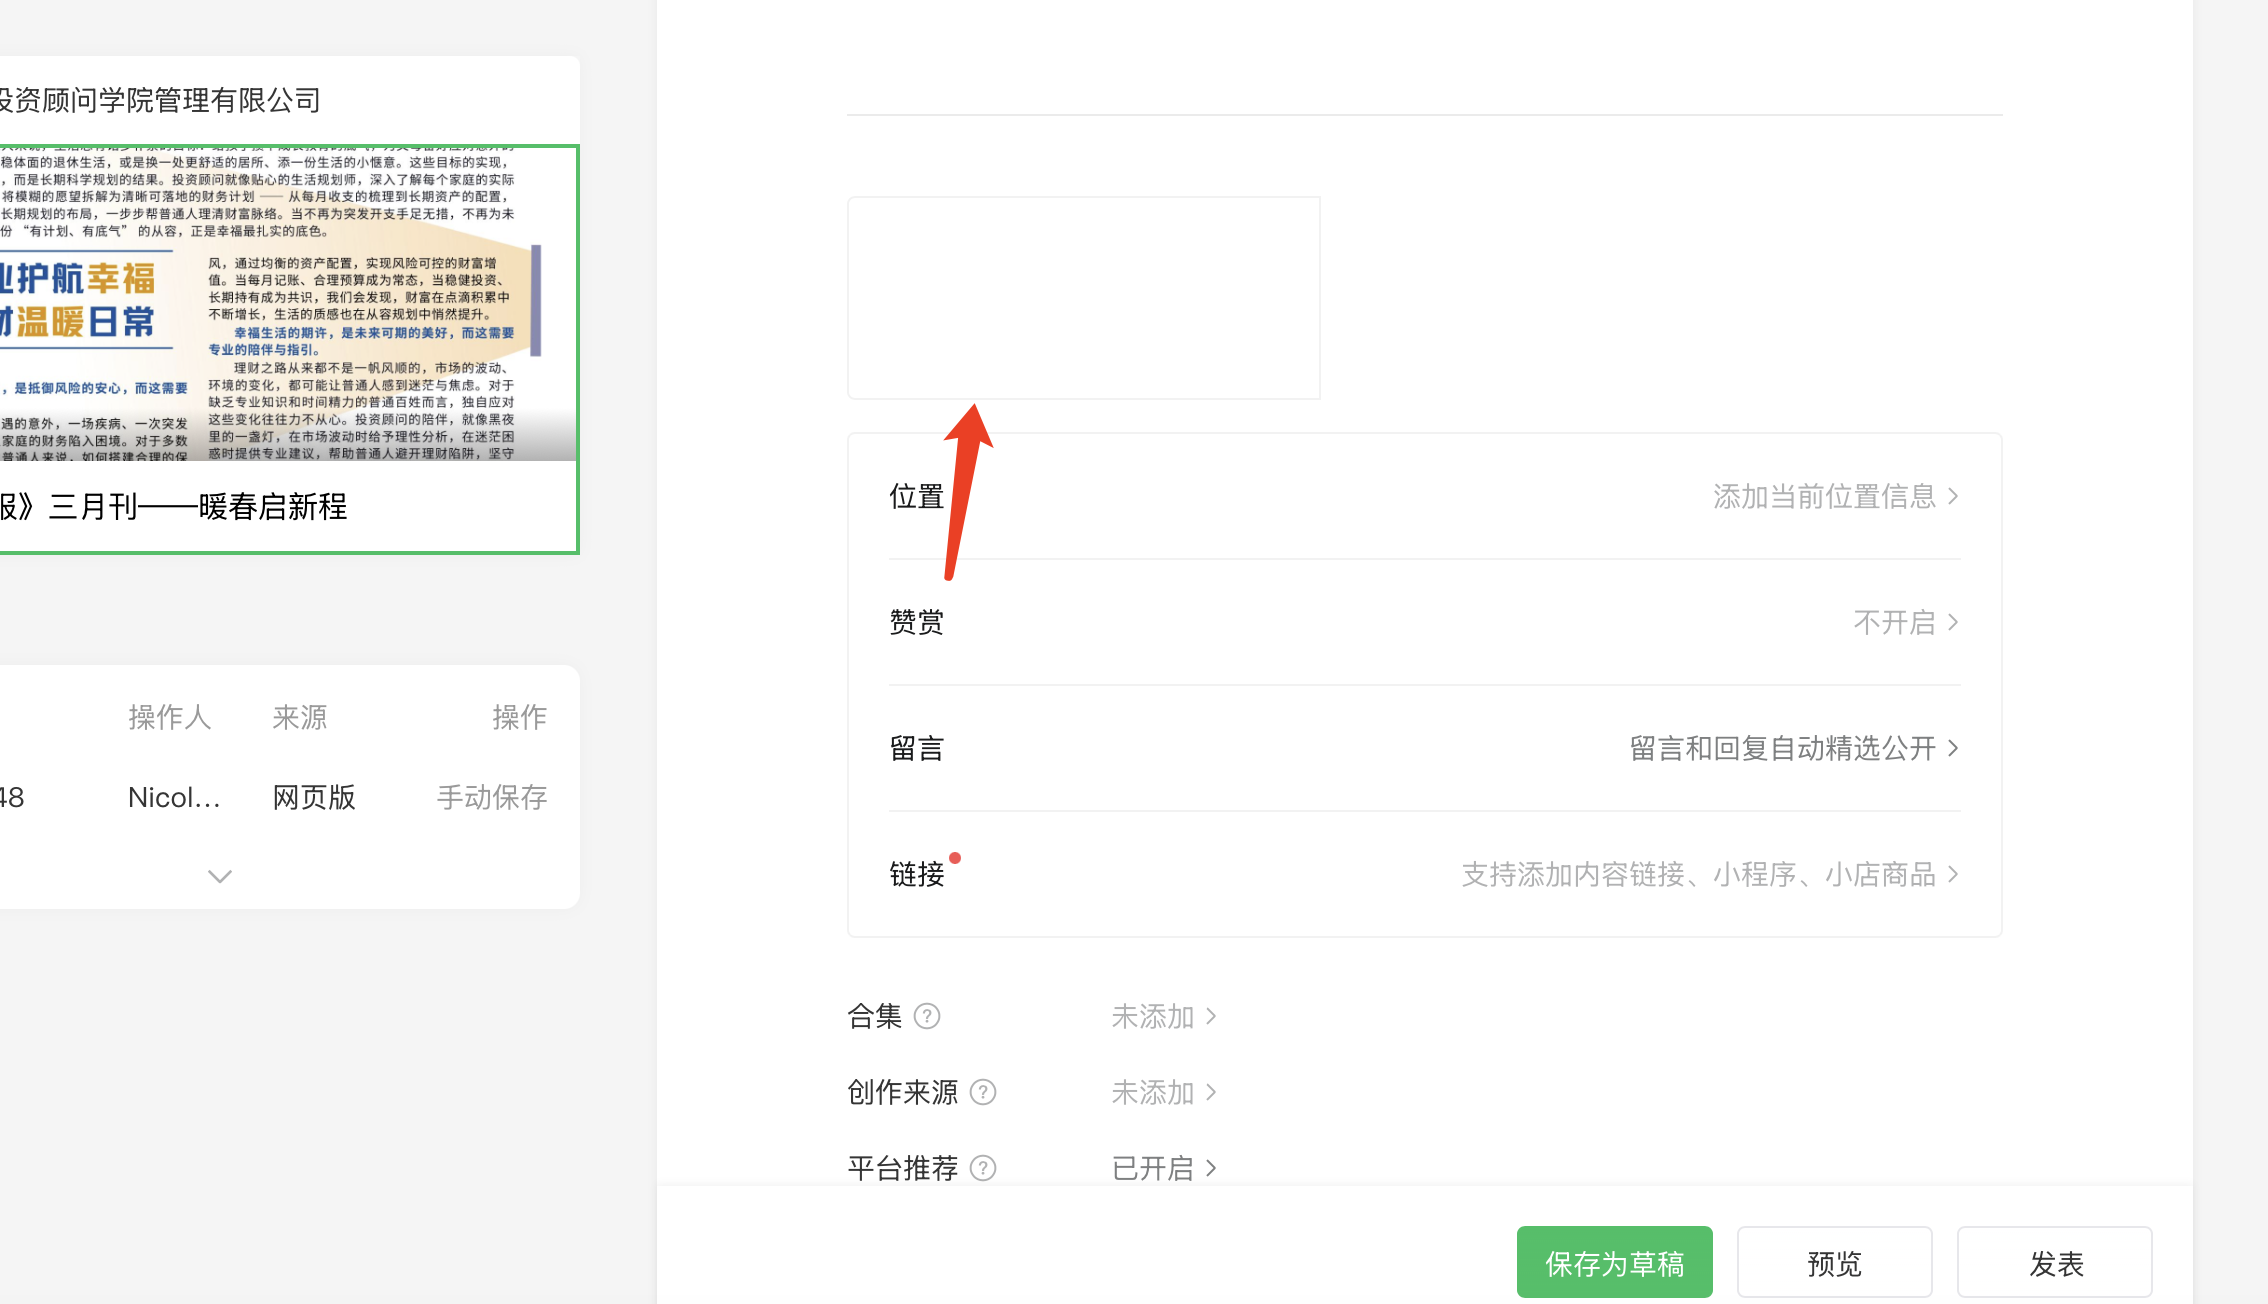Click the 发表 publish button
This screenshot has height=1304, width=2268.
coord(2054,1263)
